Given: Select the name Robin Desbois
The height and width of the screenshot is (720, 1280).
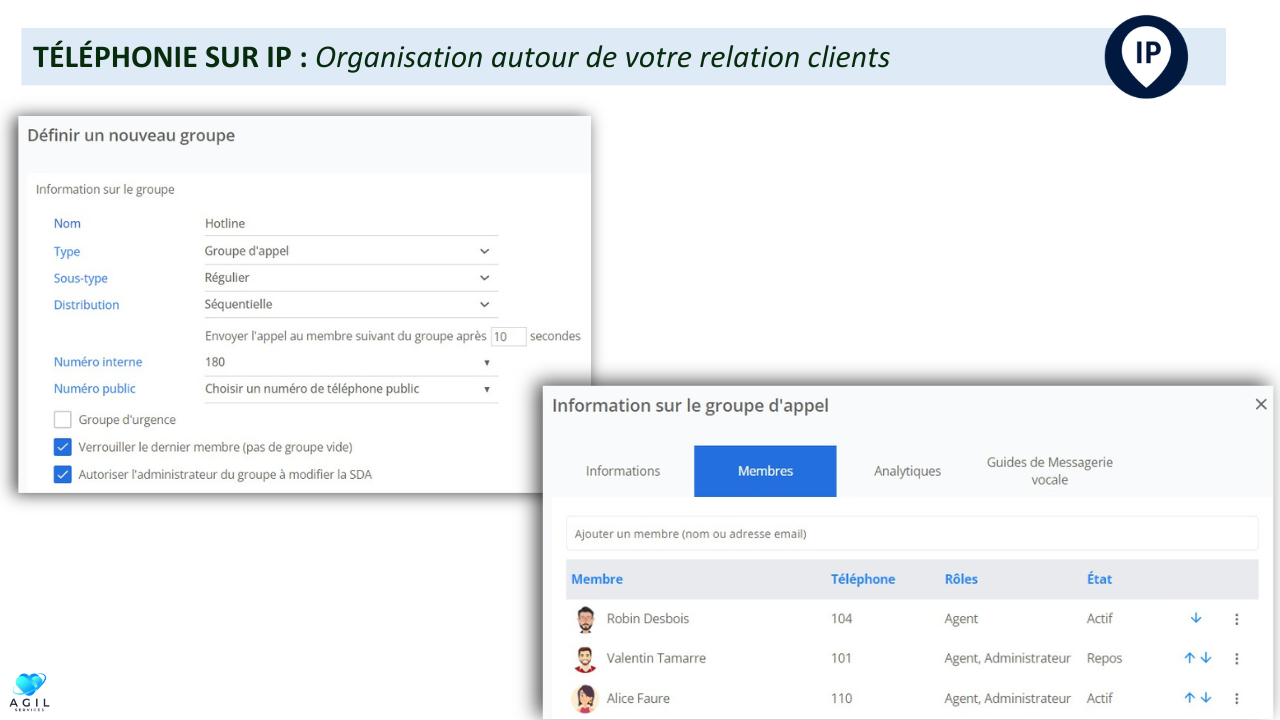Looking at the screenshot, I should tap(648, 619).
